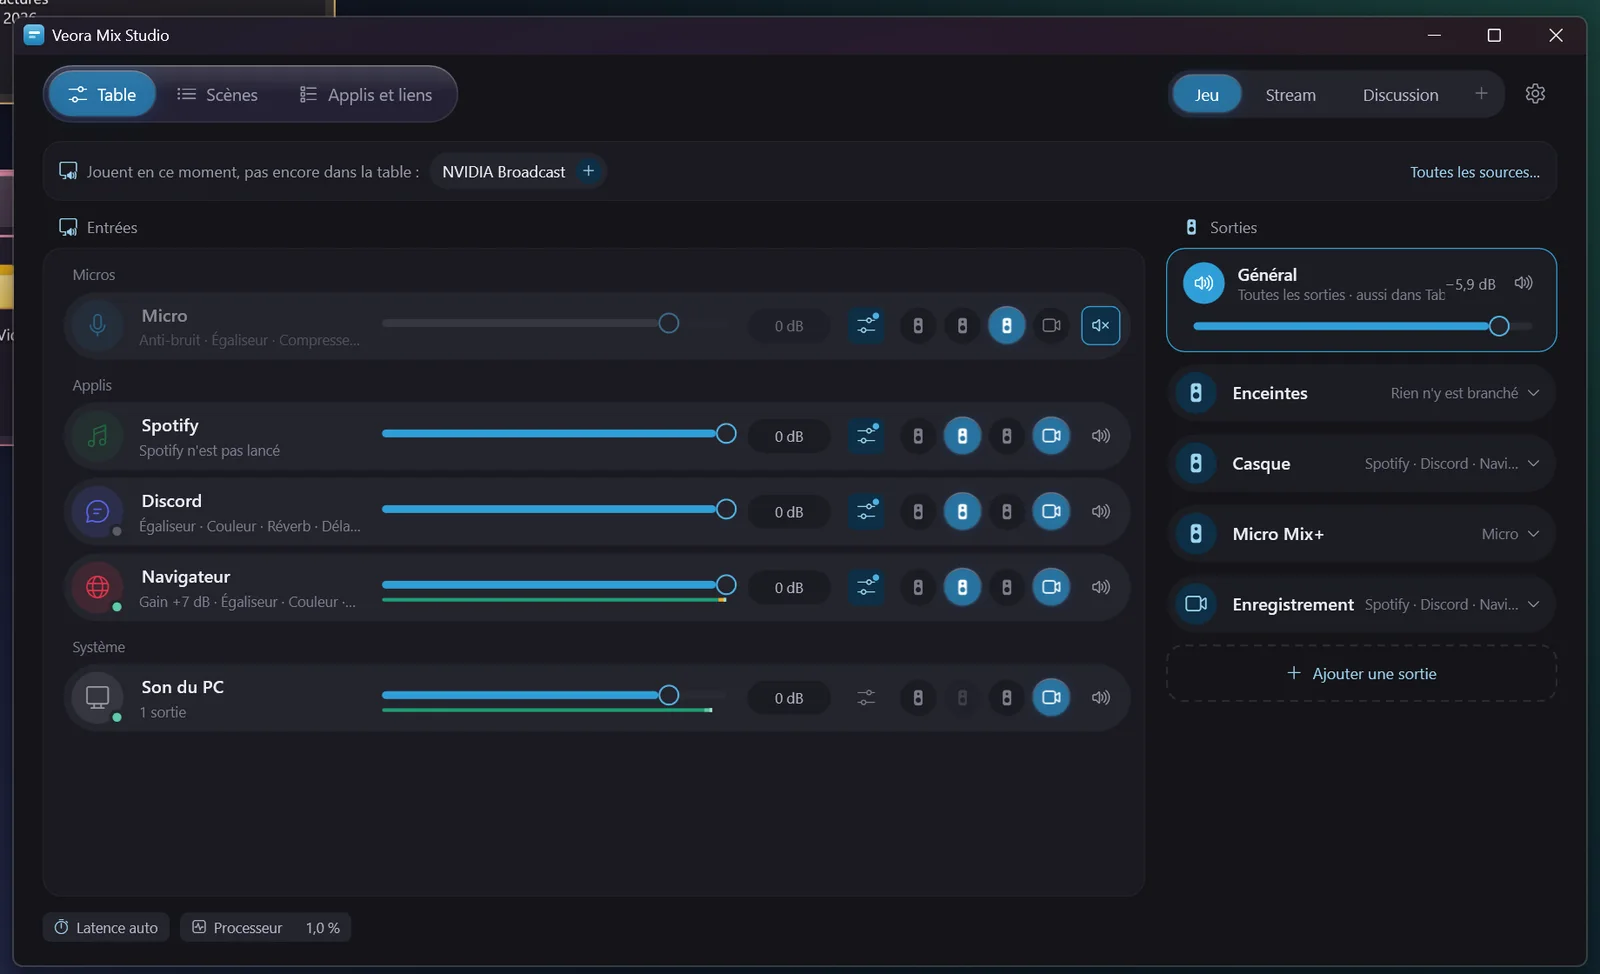Expand the Enceintes output
The image size is (1600, 974).
tap(1533, 393)
